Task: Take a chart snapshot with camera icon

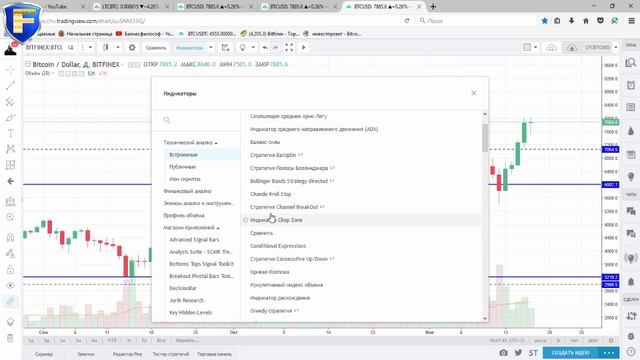Action: pyautogui.click(x=504, y=353)
